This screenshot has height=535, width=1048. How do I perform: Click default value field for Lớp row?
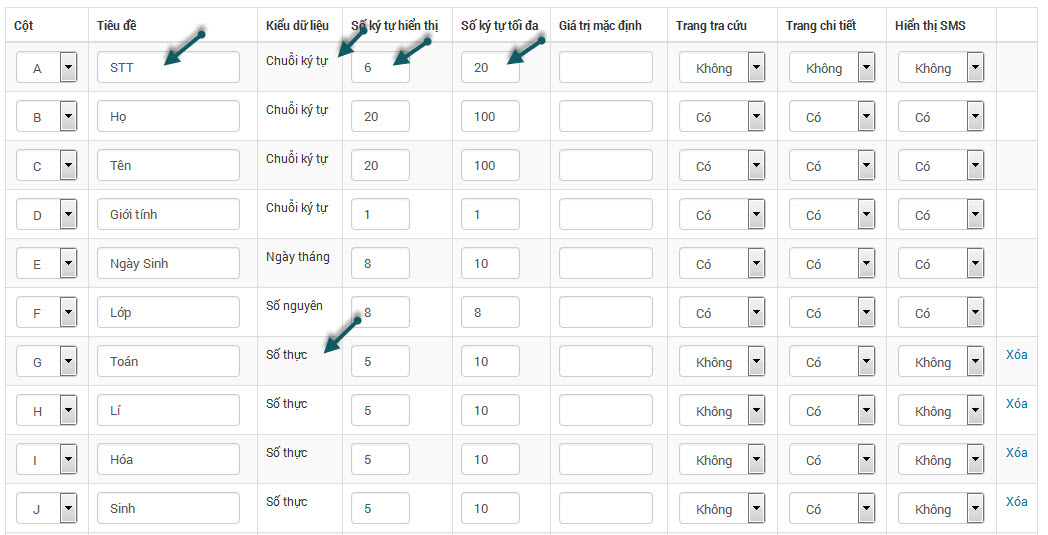[x=605, y=313]
